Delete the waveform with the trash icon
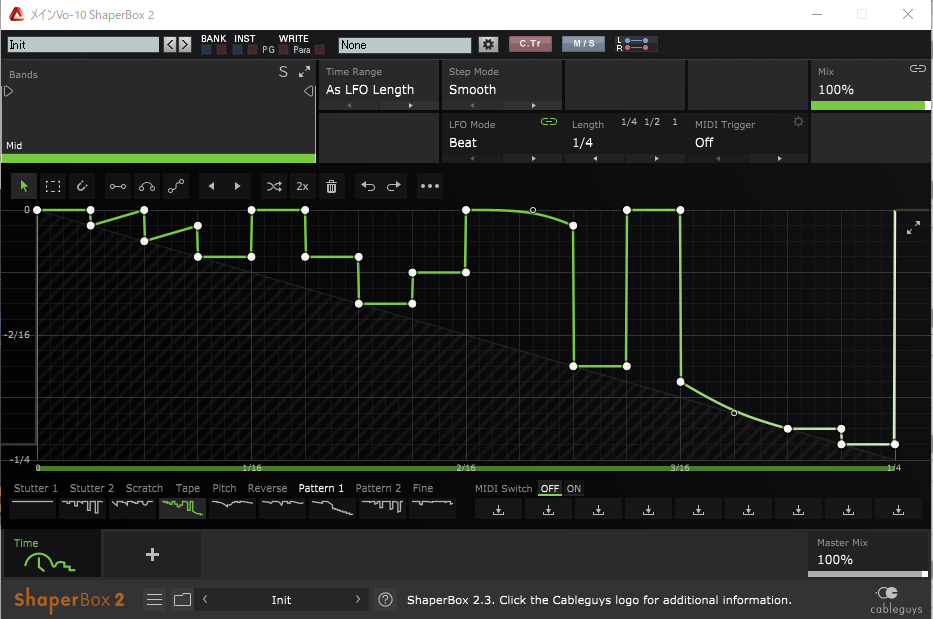The image size is (933, 619). coord(331,186)
